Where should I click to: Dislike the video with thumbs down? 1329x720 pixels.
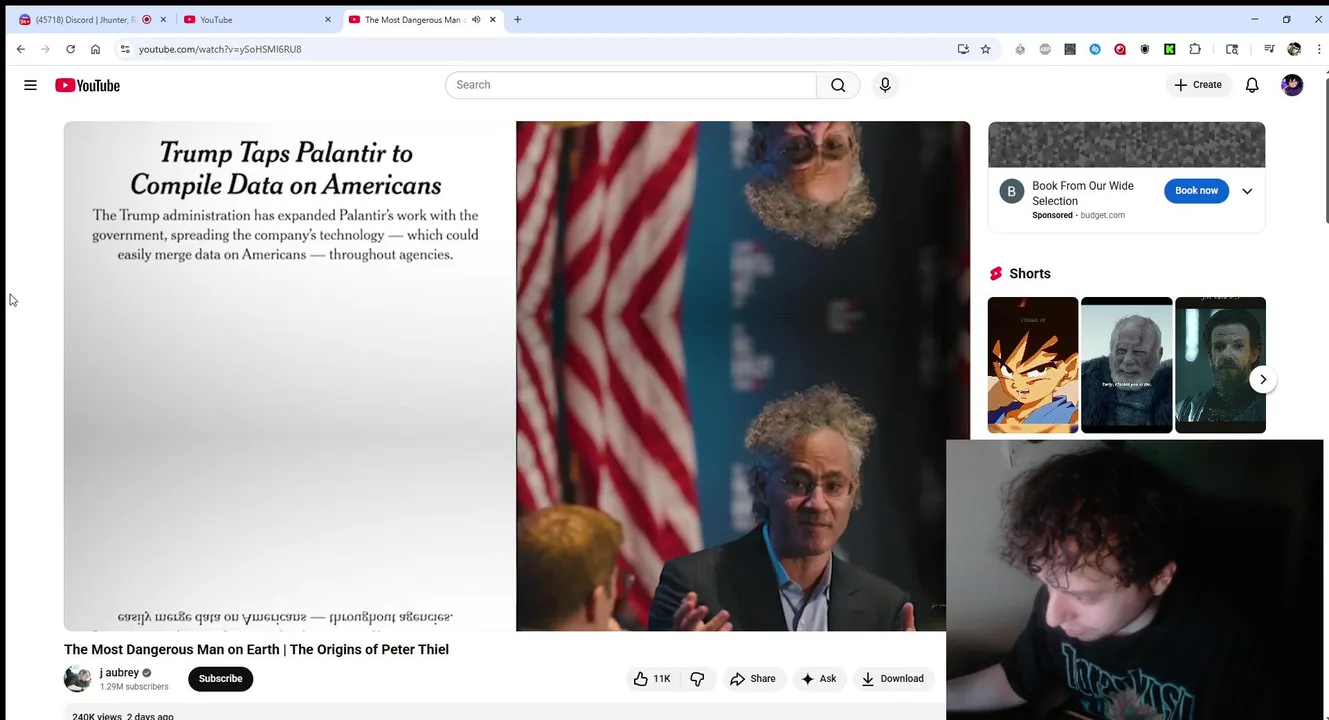click(698, 679)
